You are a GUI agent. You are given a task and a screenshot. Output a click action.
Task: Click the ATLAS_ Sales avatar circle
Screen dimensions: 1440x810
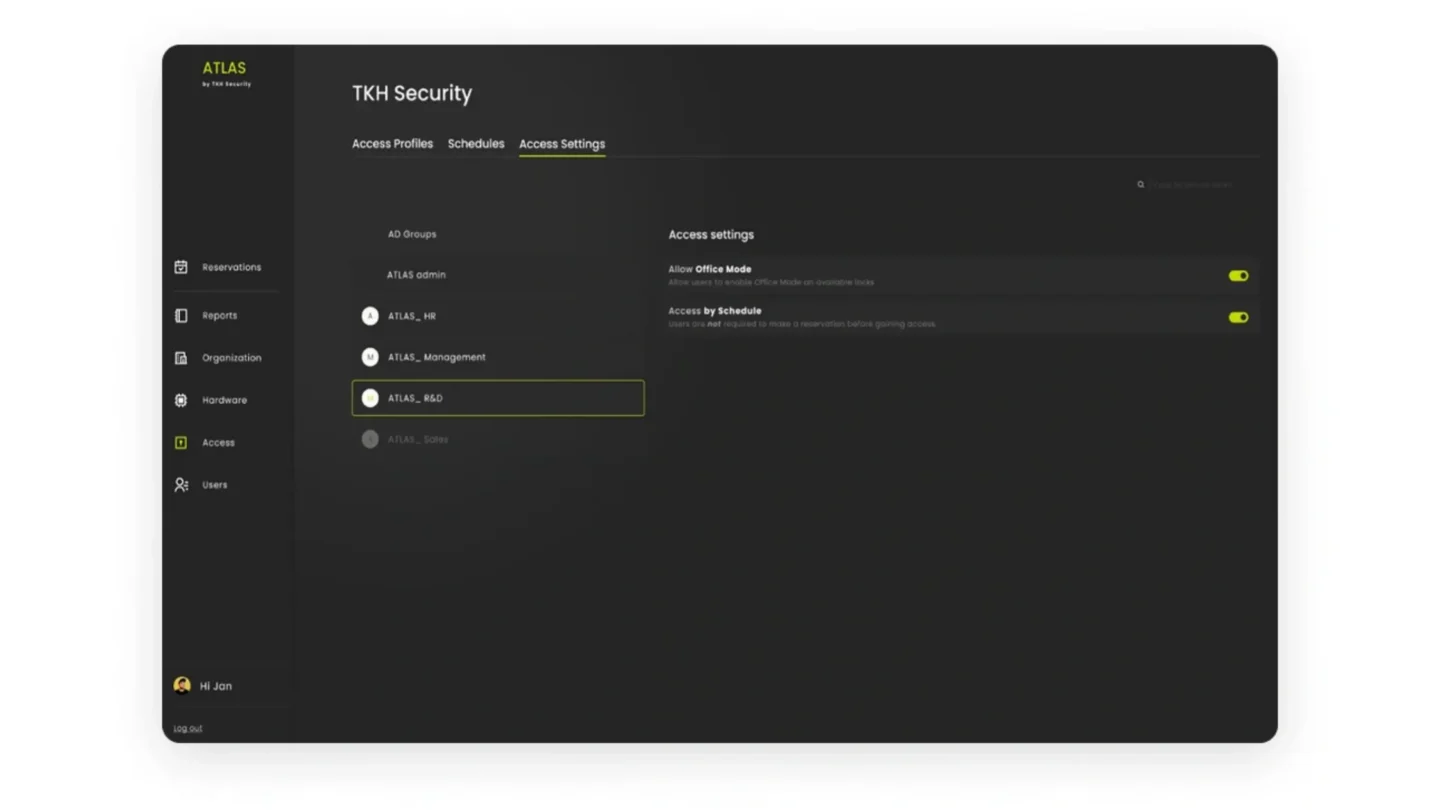point(370,439)
